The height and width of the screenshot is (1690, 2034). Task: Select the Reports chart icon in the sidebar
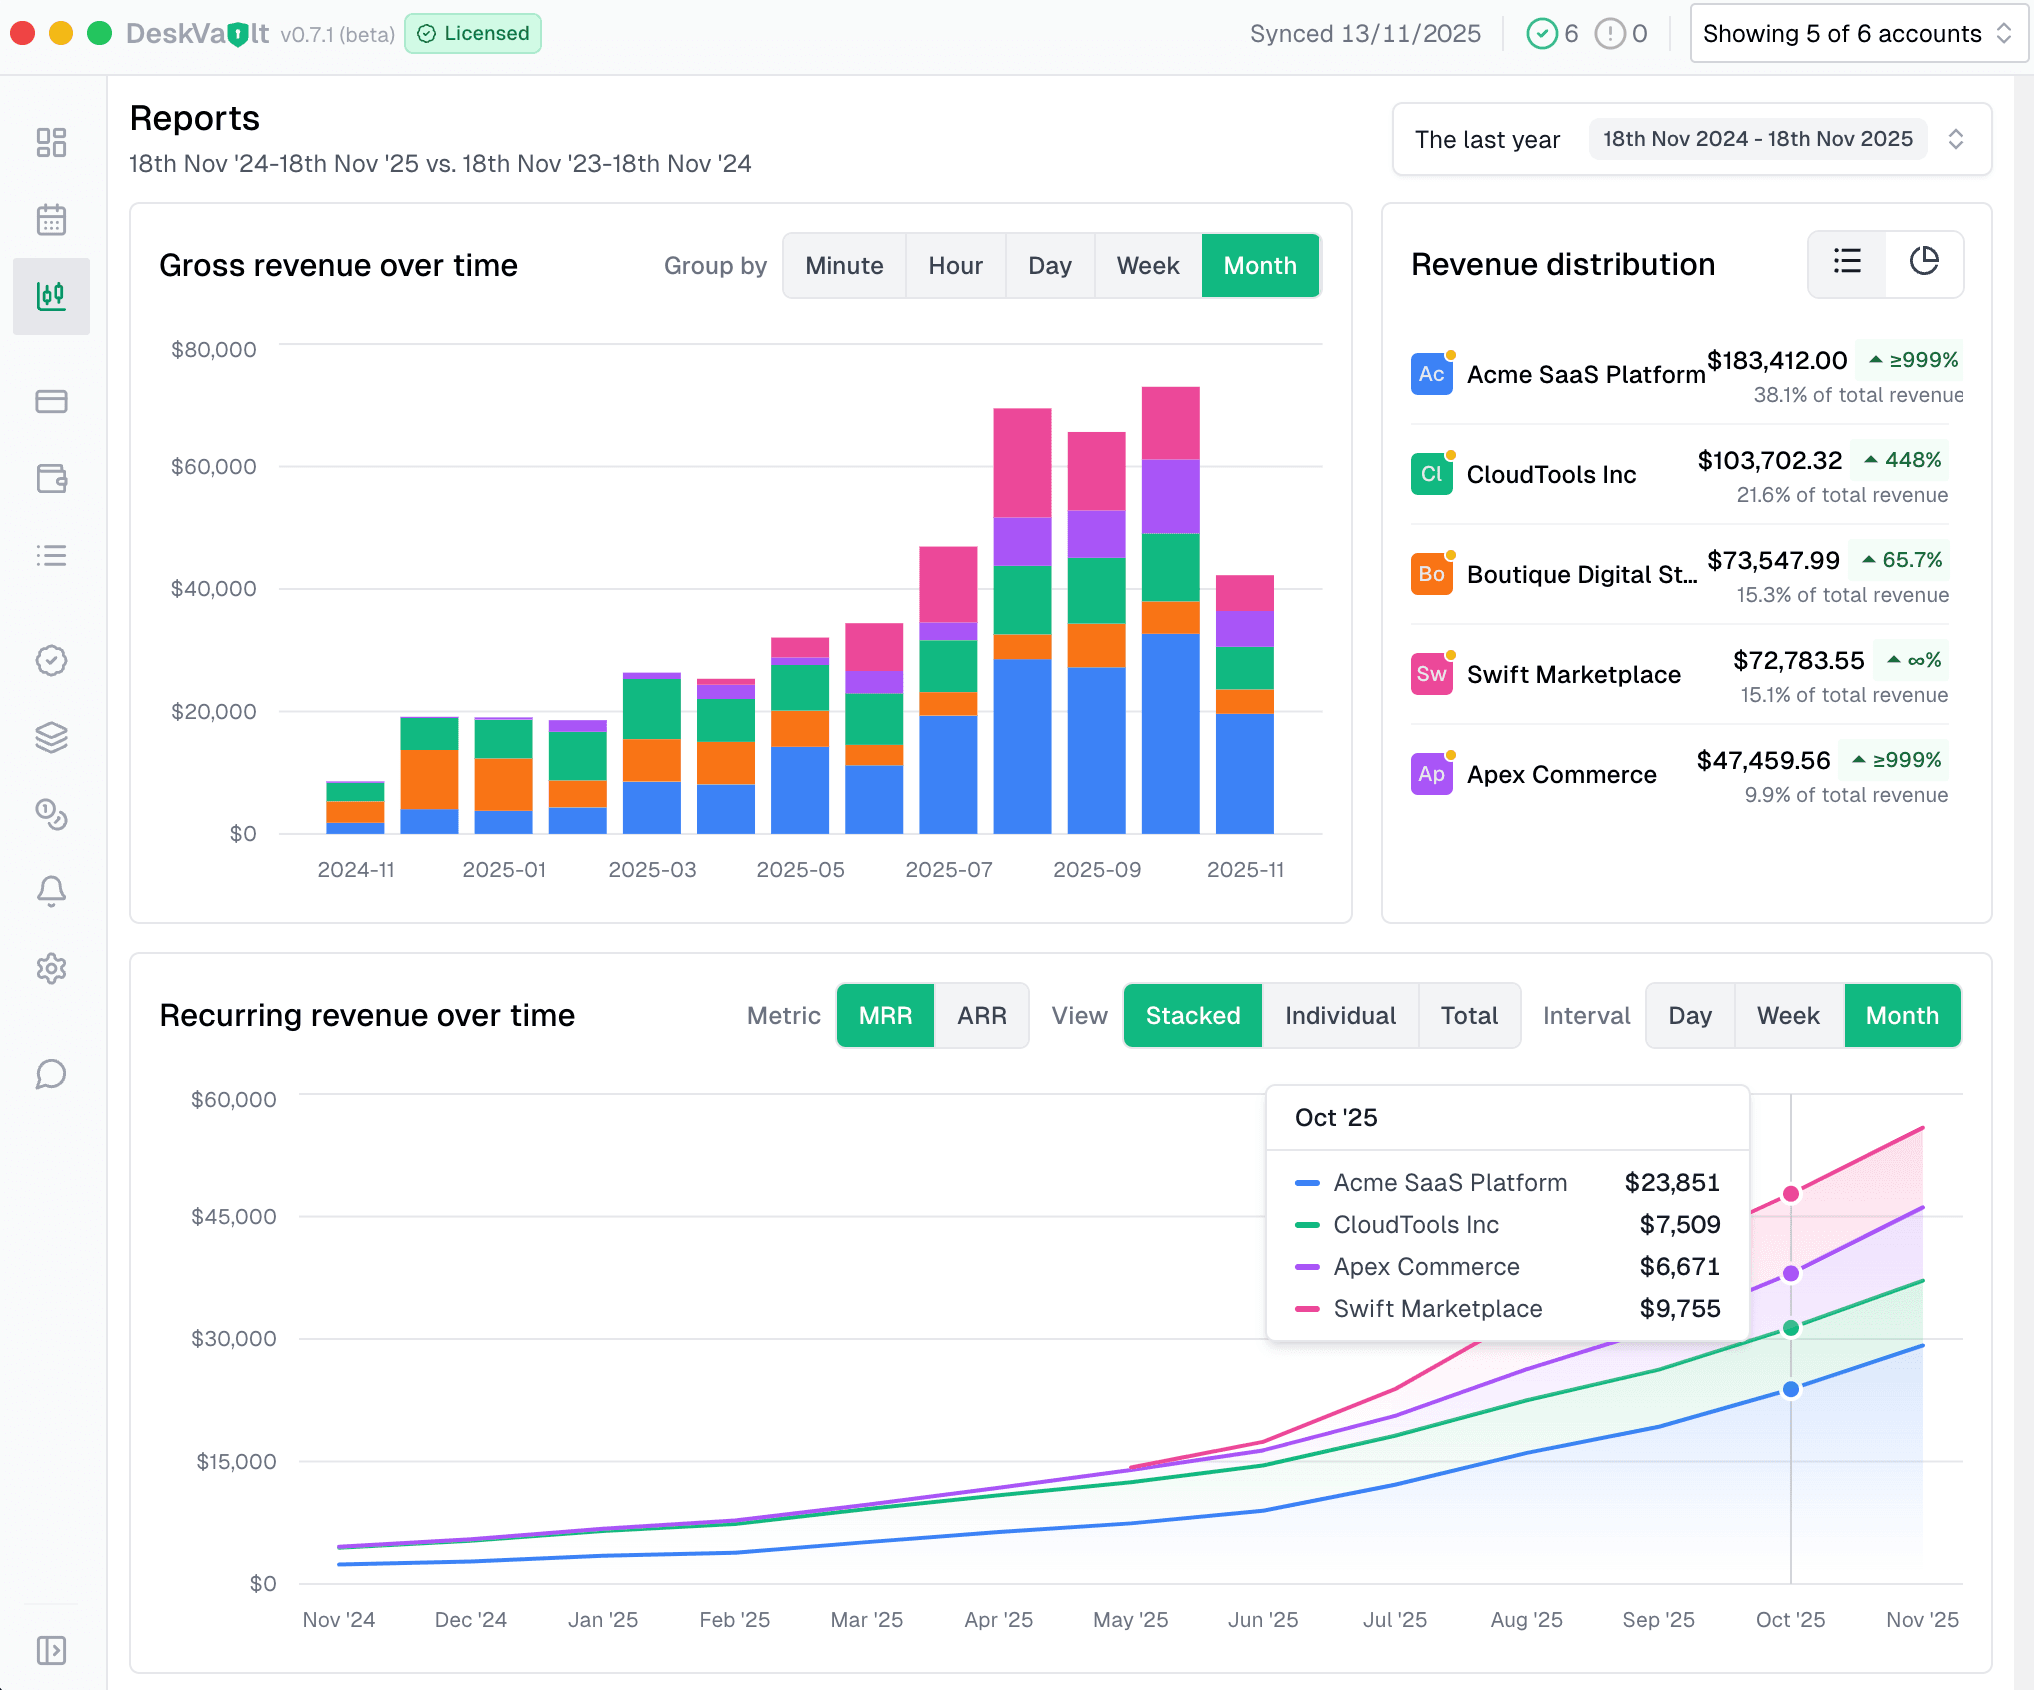[51, 296]
